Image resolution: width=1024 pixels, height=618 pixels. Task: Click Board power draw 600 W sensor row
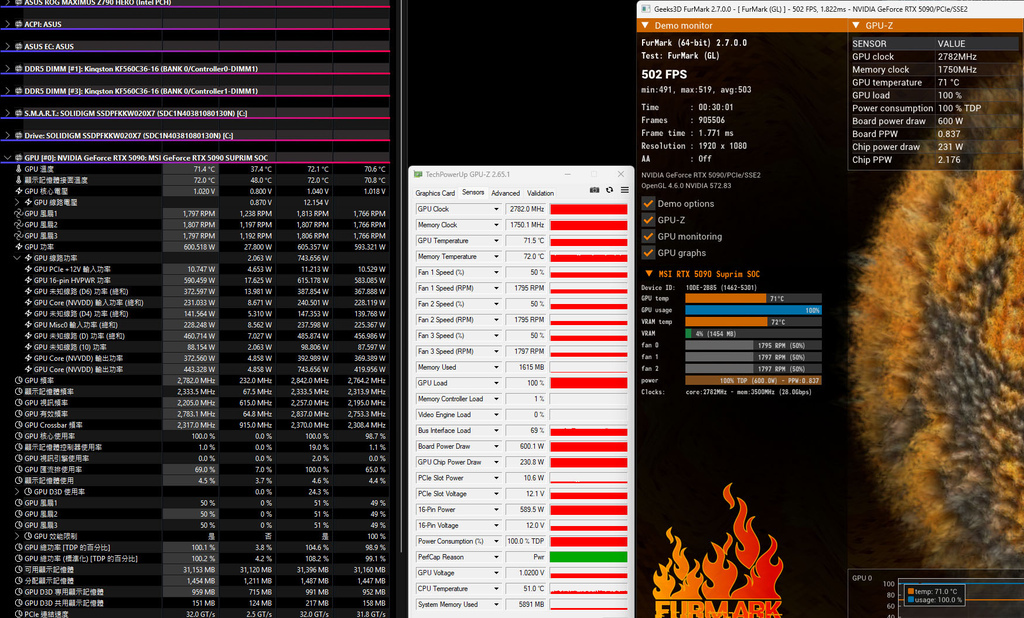click(935, 121)
